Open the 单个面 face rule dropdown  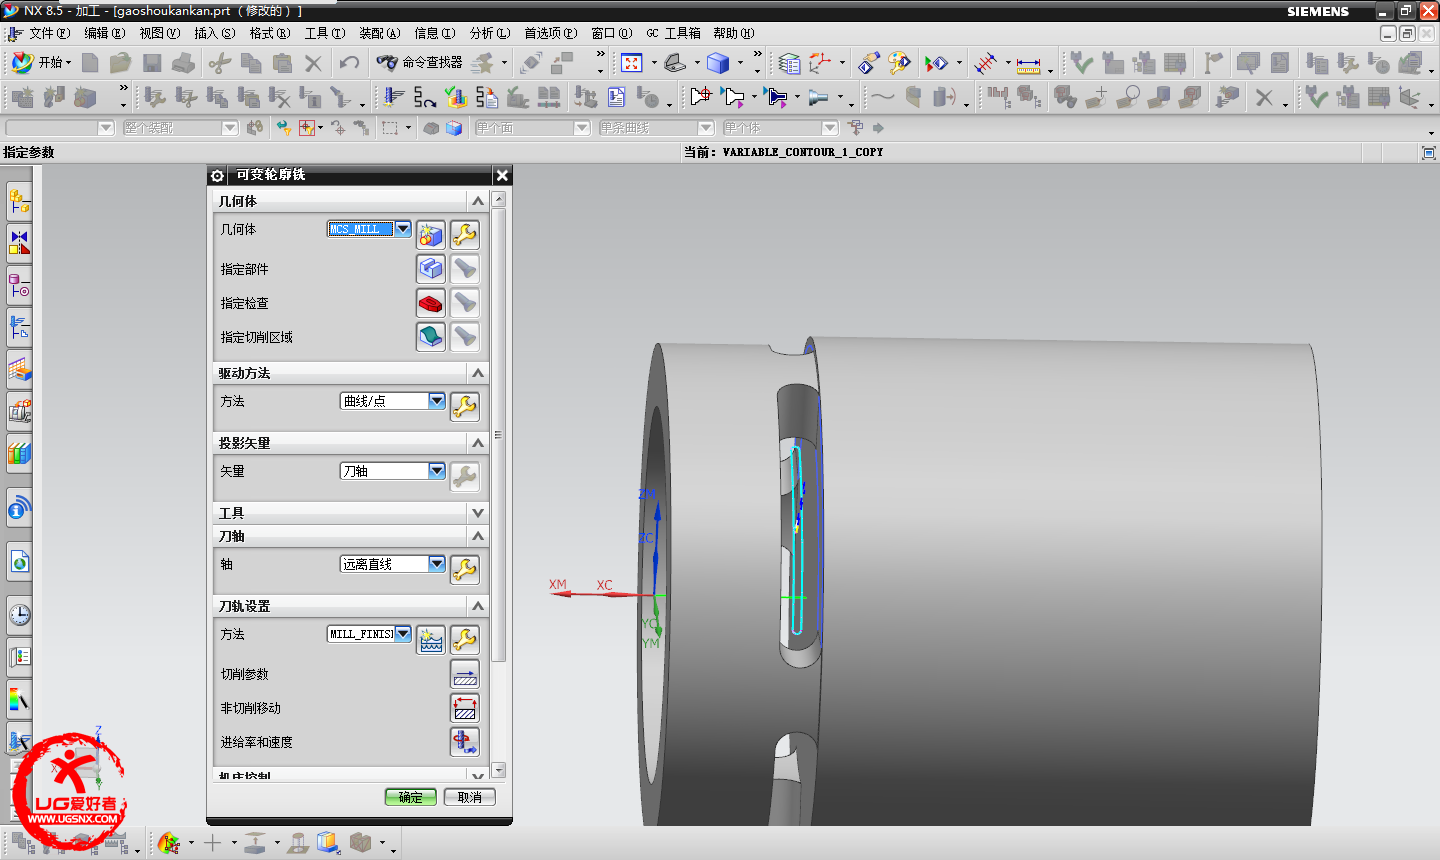[582, 128]
